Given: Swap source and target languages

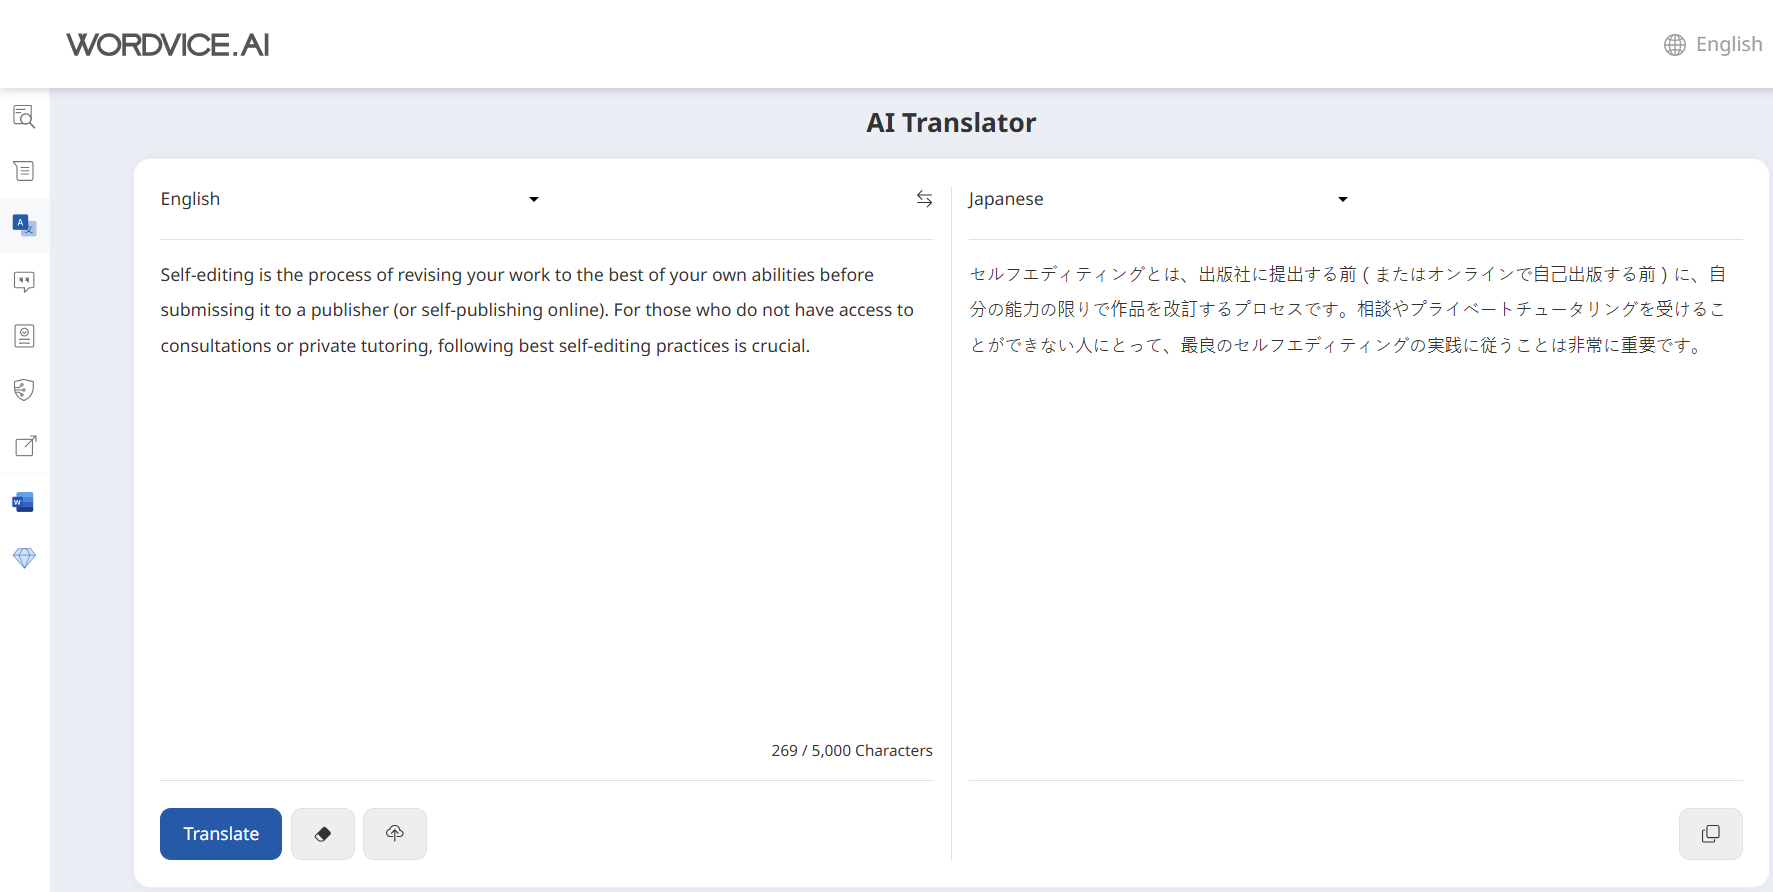Looking at the screenshot, I should (924, 199).
